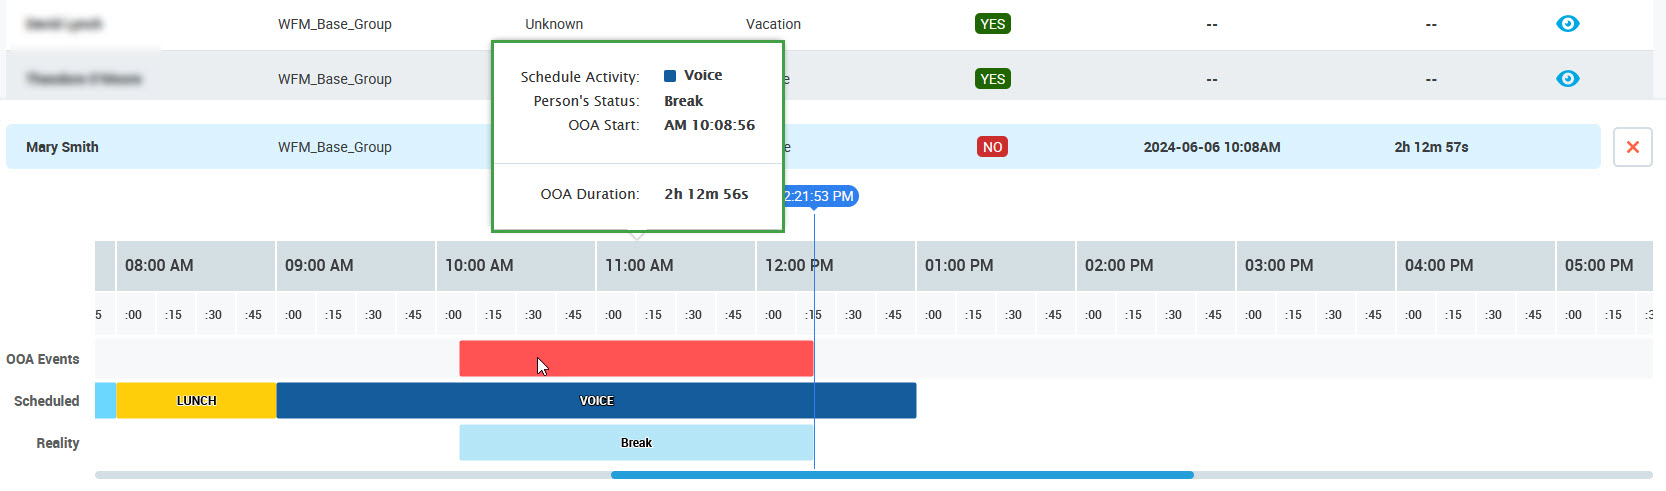Click the green YES badge in Vacation row
Viewport: 1666px width, 491px height.
click(x=992, y=24)
